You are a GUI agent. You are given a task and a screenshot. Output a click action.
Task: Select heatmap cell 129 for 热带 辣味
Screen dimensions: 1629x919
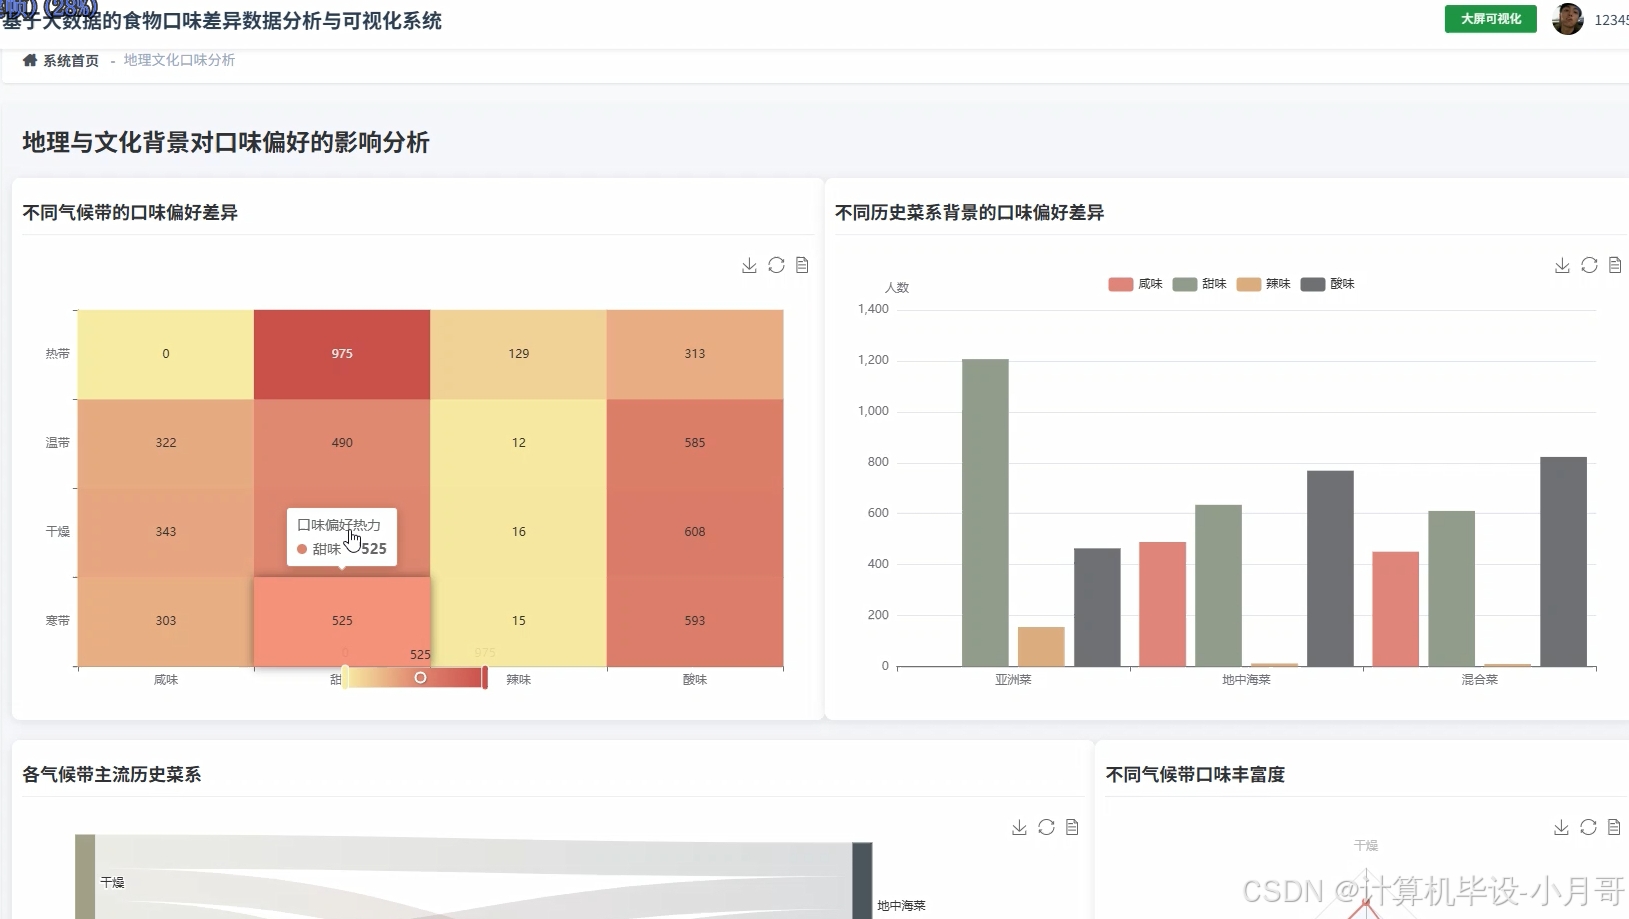click(518, 354)
